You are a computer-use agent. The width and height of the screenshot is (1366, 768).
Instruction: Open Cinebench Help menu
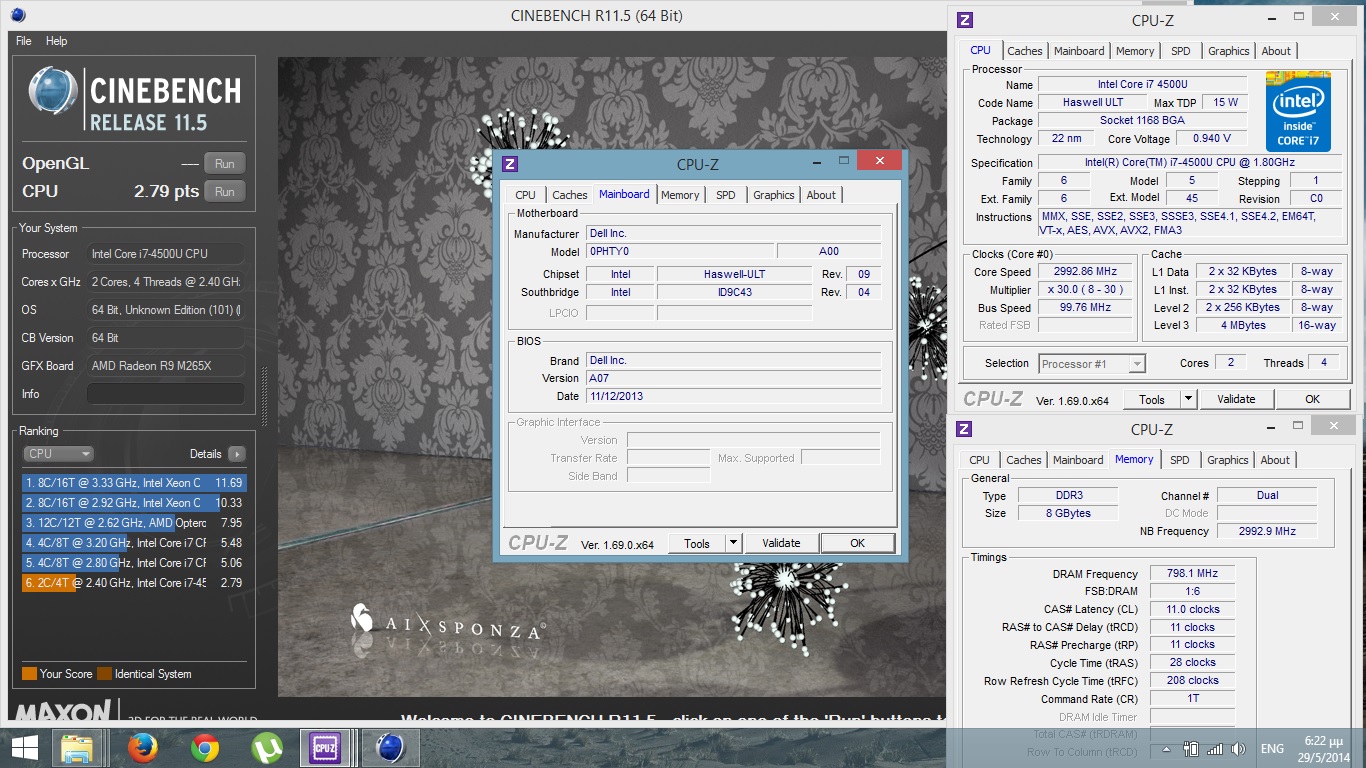click(57, 41)
